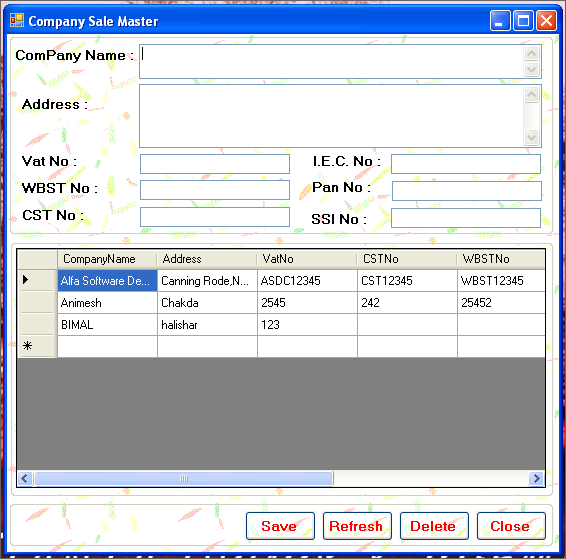Focus the Pan No input field
Screen dimensions: 566x559
pyautogui.click(x=467, y=191)
